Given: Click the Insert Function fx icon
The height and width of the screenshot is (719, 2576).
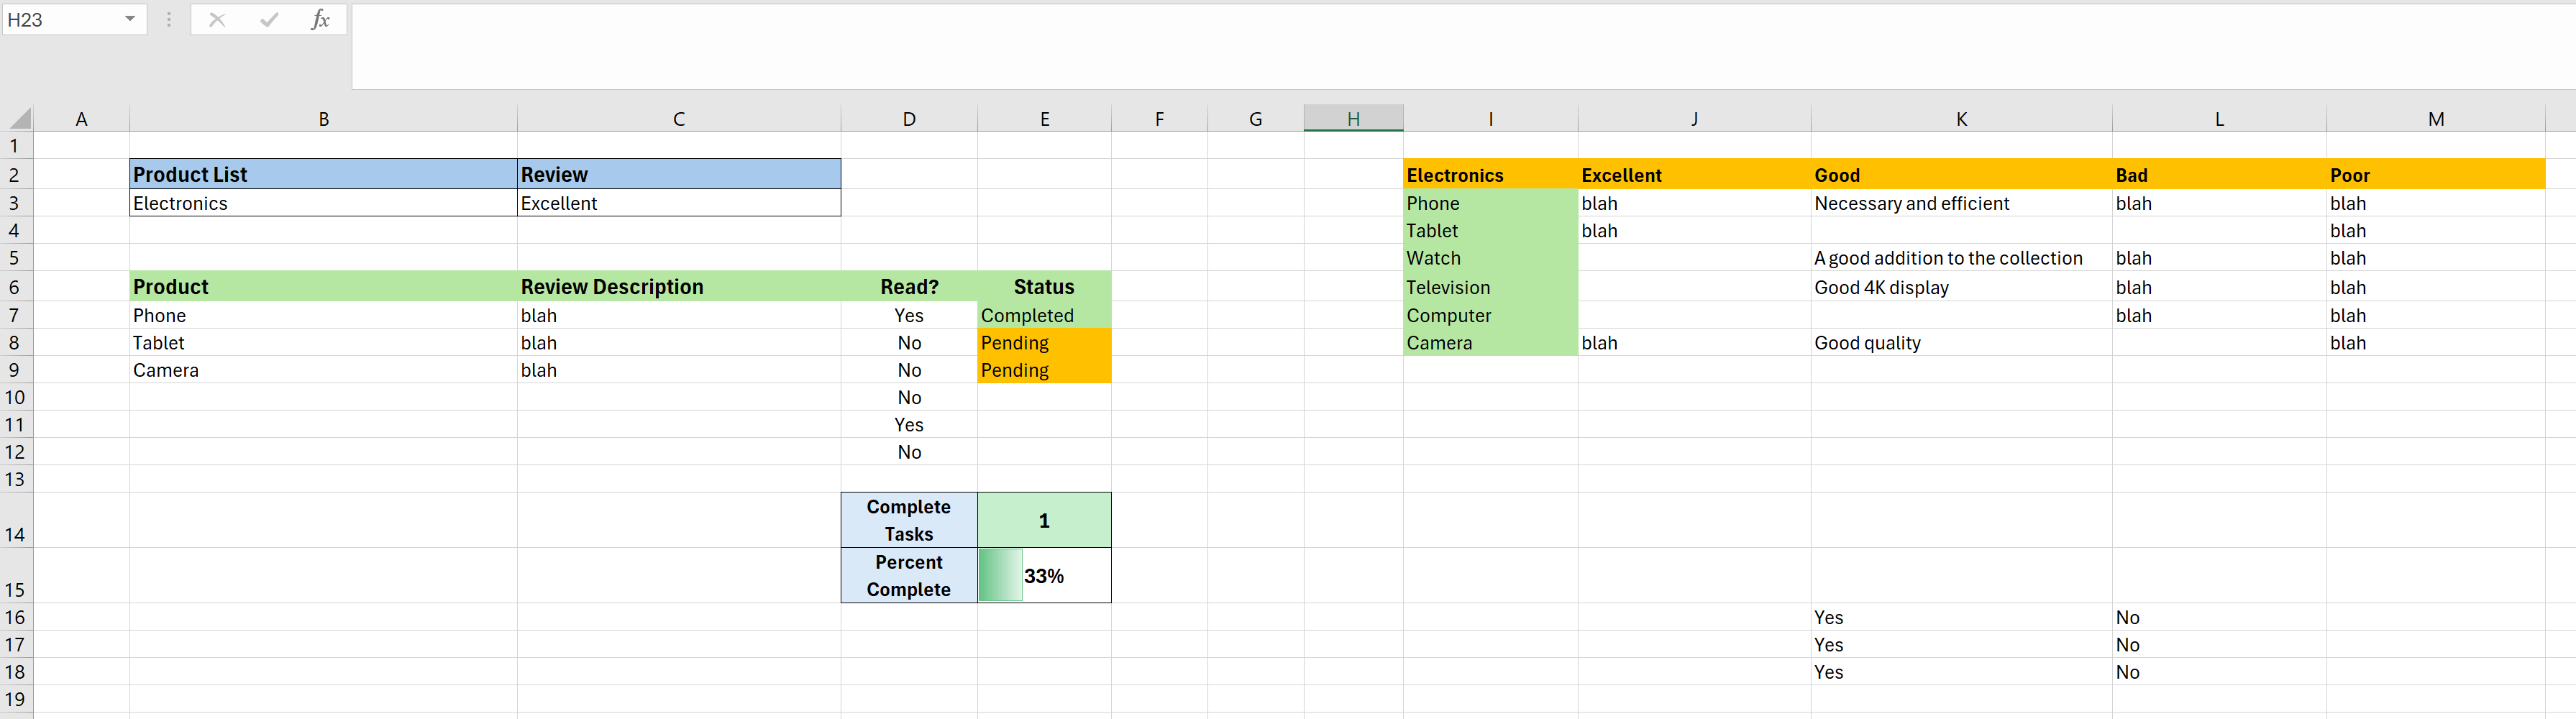Looking at the screenshot, I should pos(320,20).
